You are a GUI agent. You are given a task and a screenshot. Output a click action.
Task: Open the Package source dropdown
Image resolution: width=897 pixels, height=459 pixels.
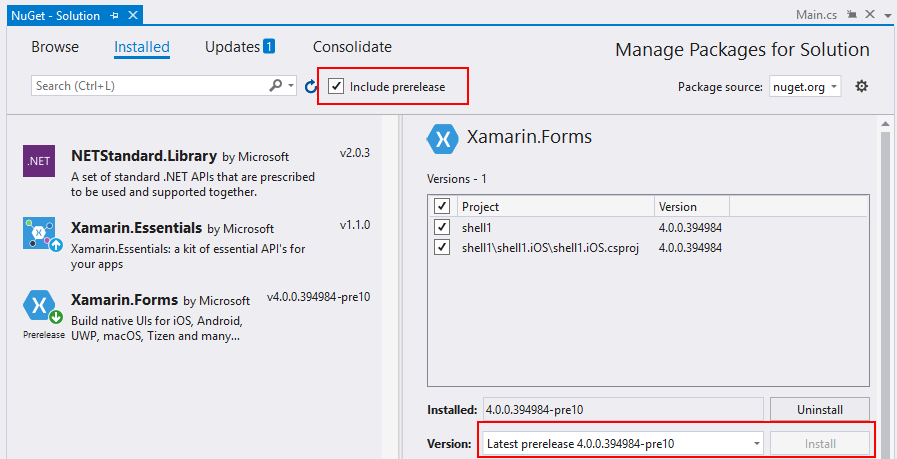805,87
